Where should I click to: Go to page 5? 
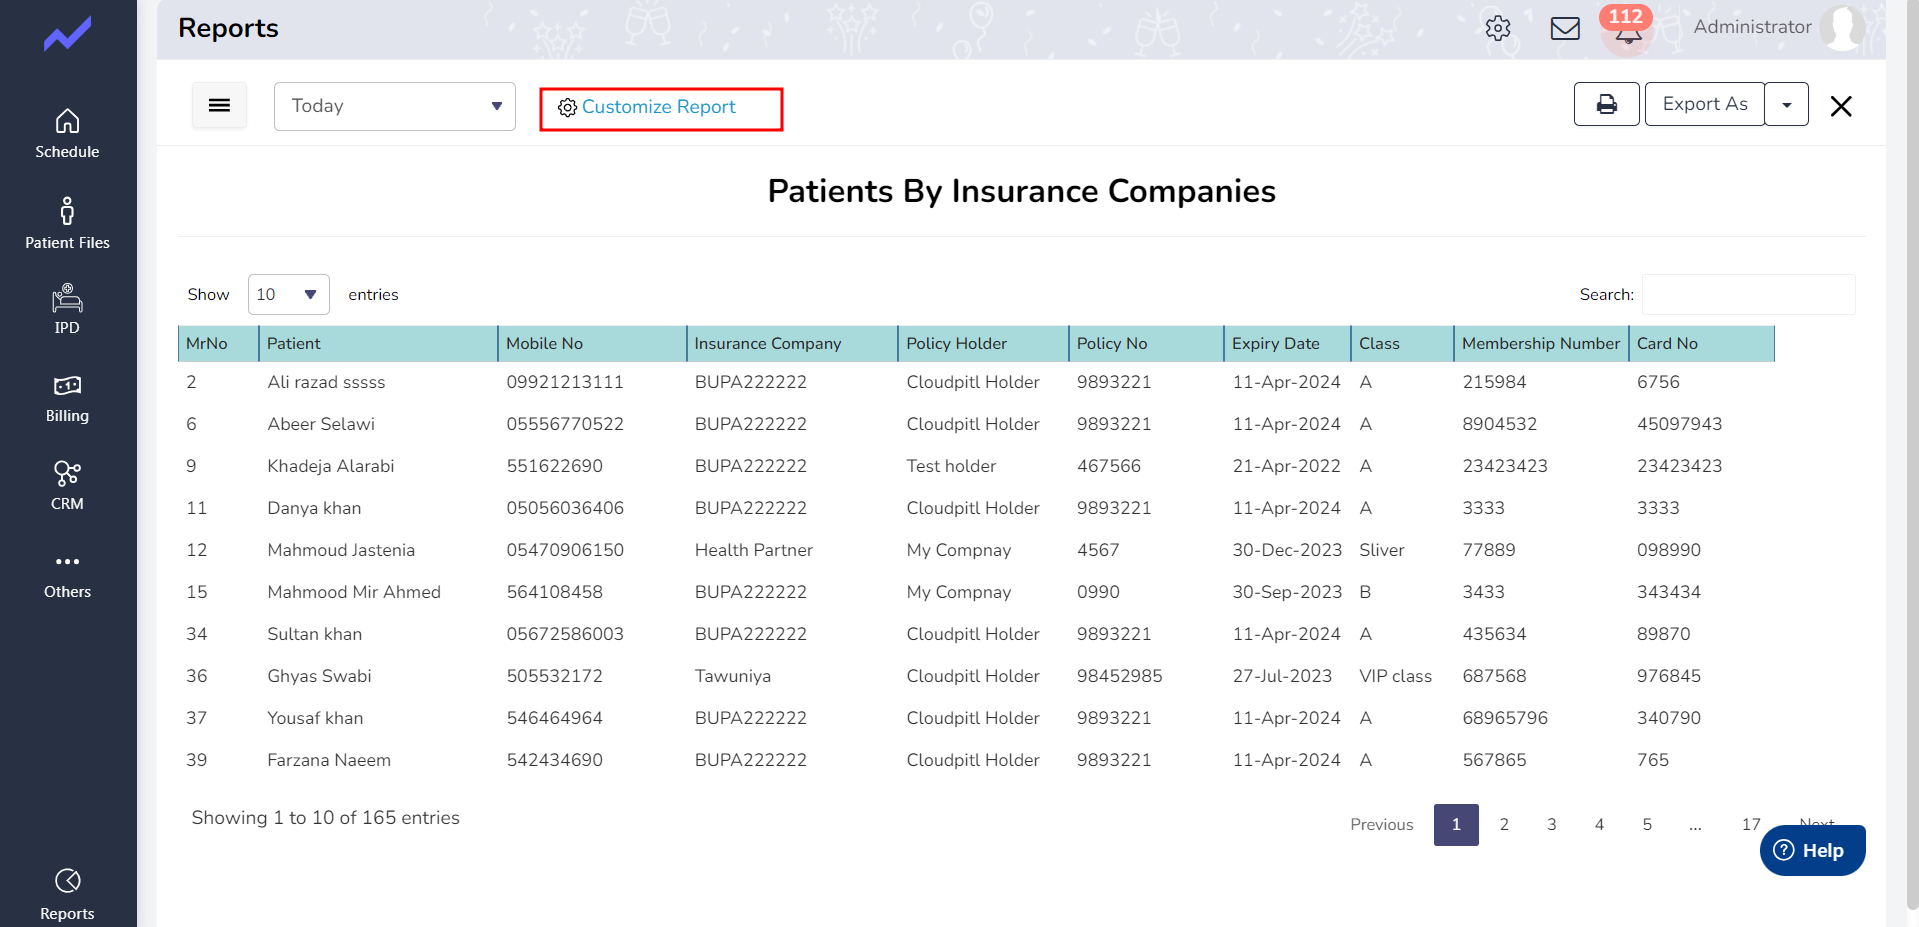point(1647,825)
